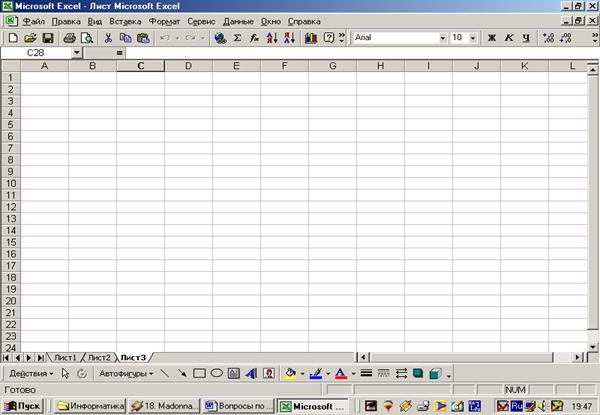Viewport: 600px width, 415px height.
Task: Select the Oval drawing tool
Action: [x=216, y=373]
